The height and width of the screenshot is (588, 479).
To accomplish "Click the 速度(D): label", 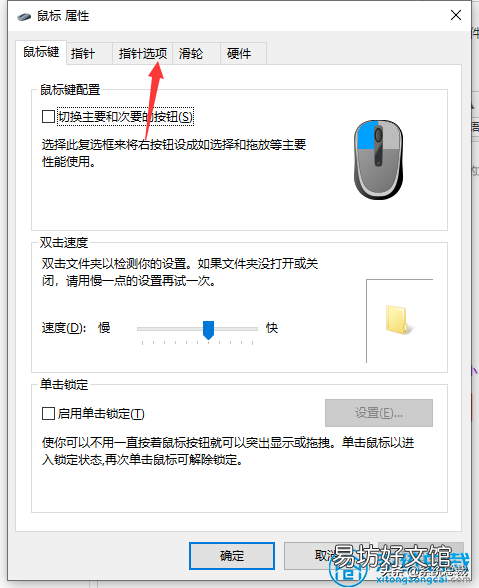I will pyautogui.click(x=64, y=328).
